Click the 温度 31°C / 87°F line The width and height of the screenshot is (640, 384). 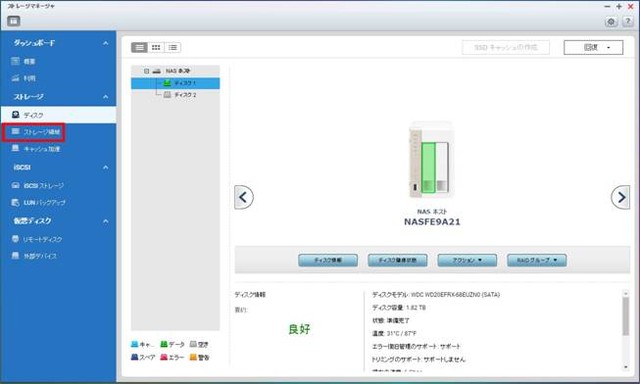coord(394,334)
